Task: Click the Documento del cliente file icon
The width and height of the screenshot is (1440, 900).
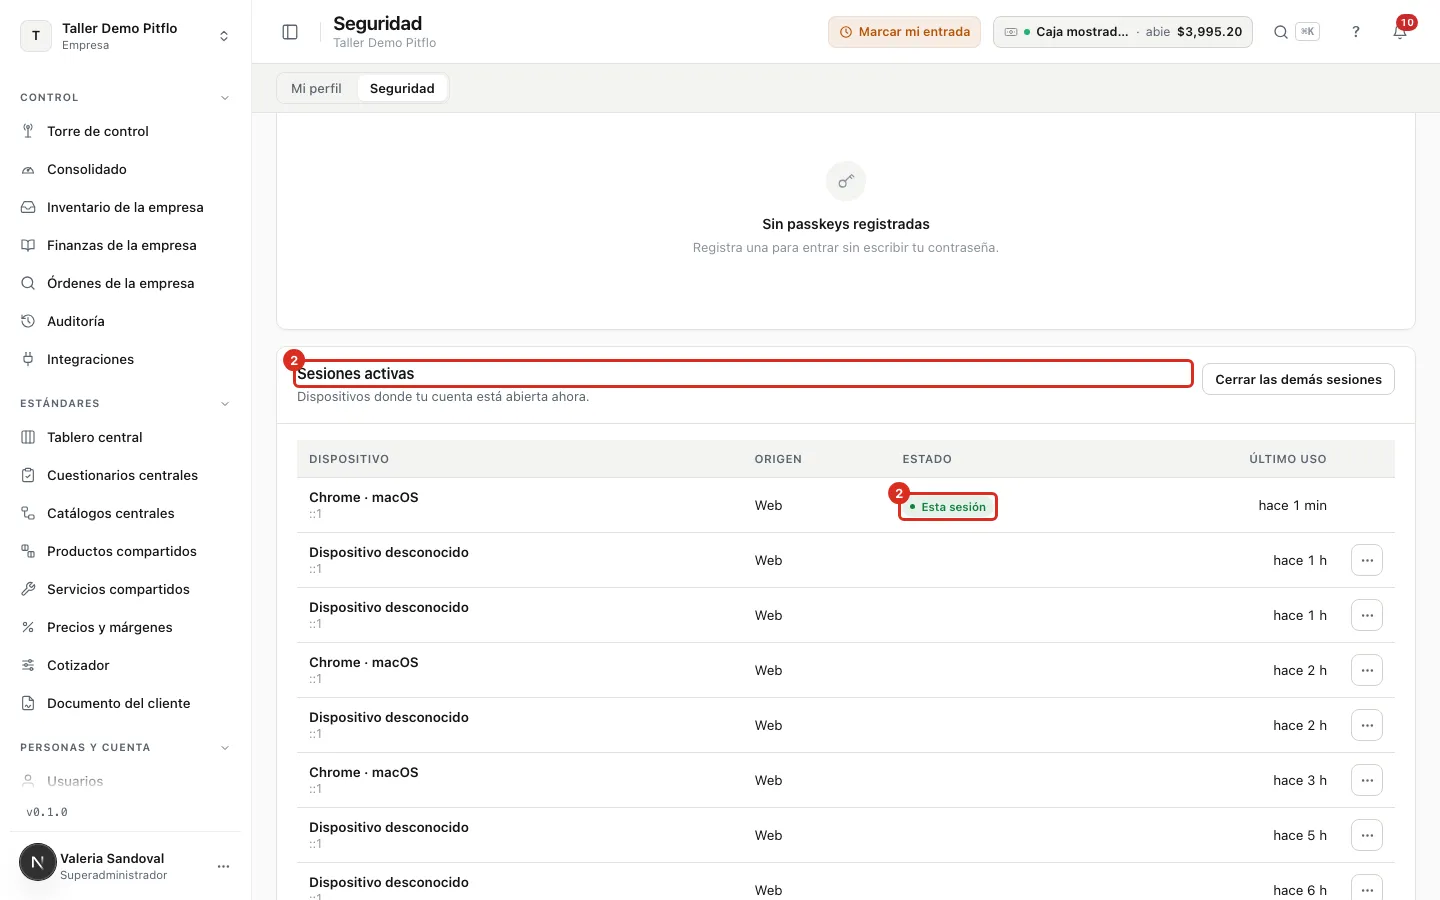Action: click(x=28, y=703)
